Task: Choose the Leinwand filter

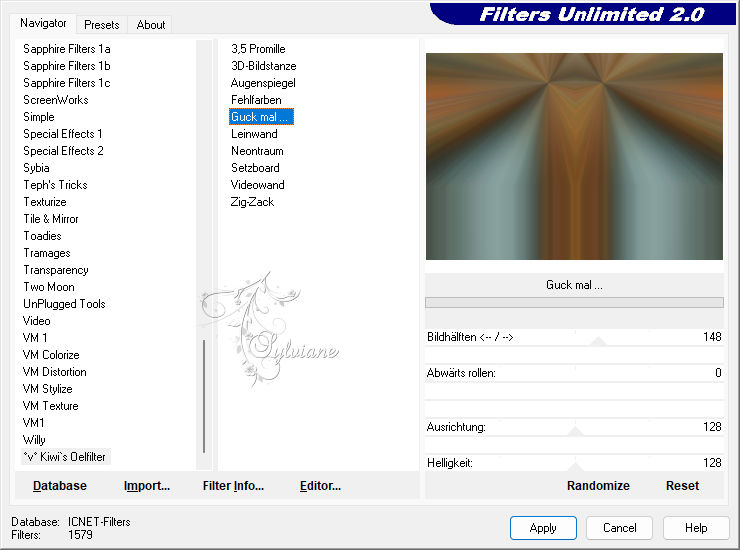Action: click(x=254, y=134)
